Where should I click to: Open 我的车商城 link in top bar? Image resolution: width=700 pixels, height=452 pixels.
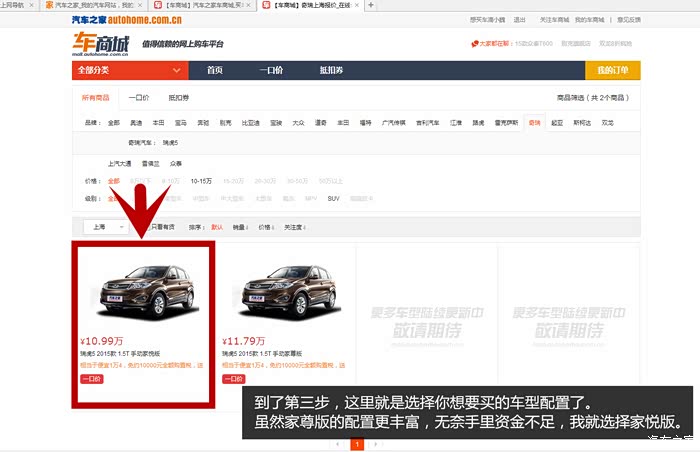(x=589, y=20)
